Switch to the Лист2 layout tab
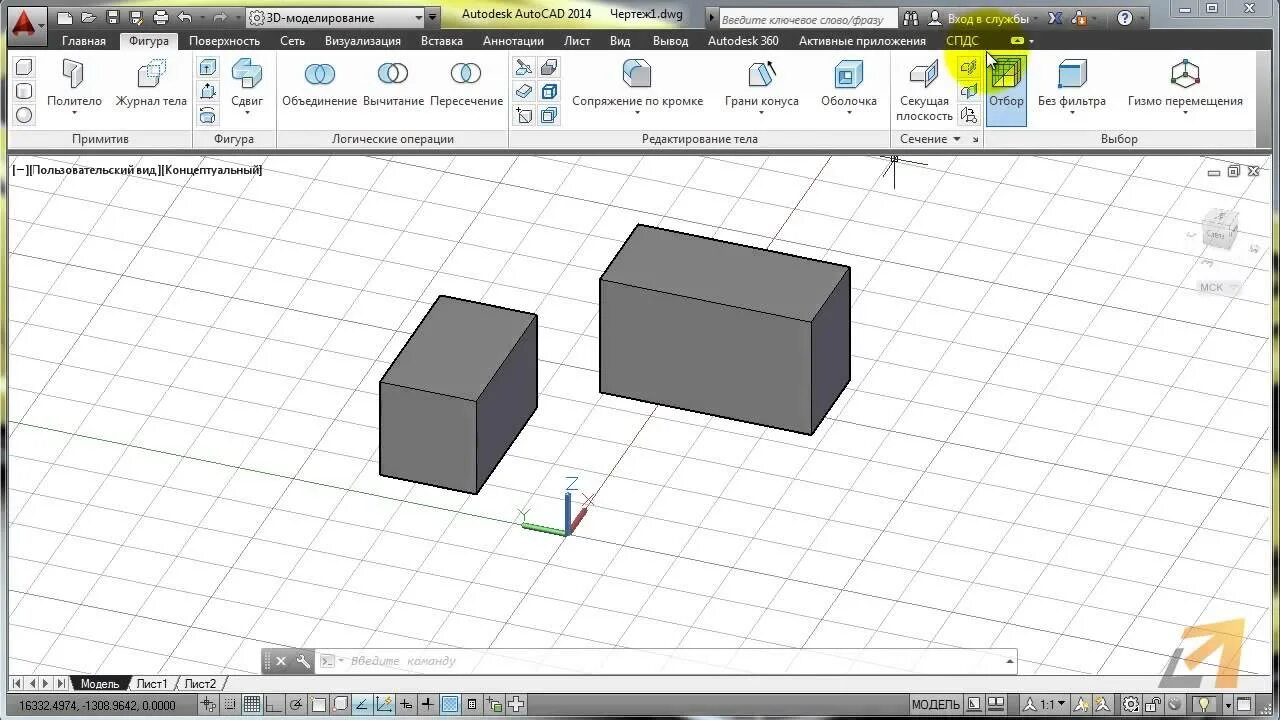The width and height of the screenshot is (1280, 720). [200, 684]
